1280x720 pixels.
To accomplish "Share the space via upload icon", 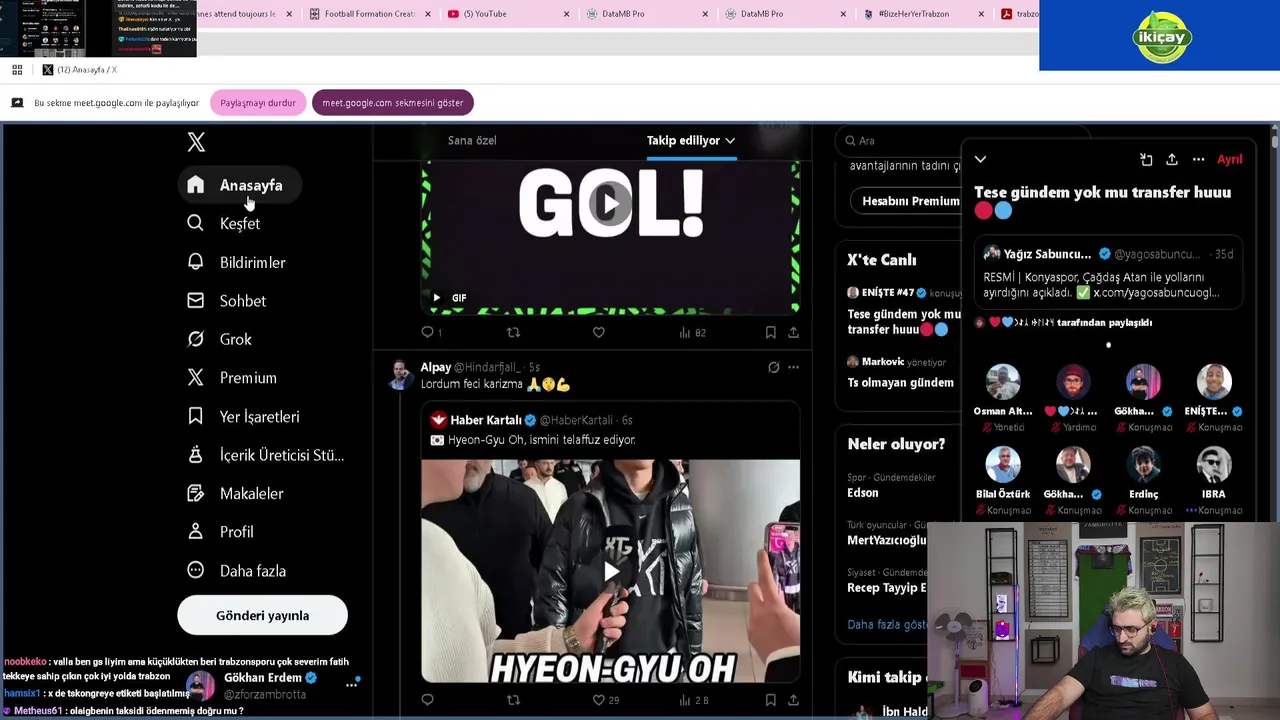I will [x=1172, y=159].
